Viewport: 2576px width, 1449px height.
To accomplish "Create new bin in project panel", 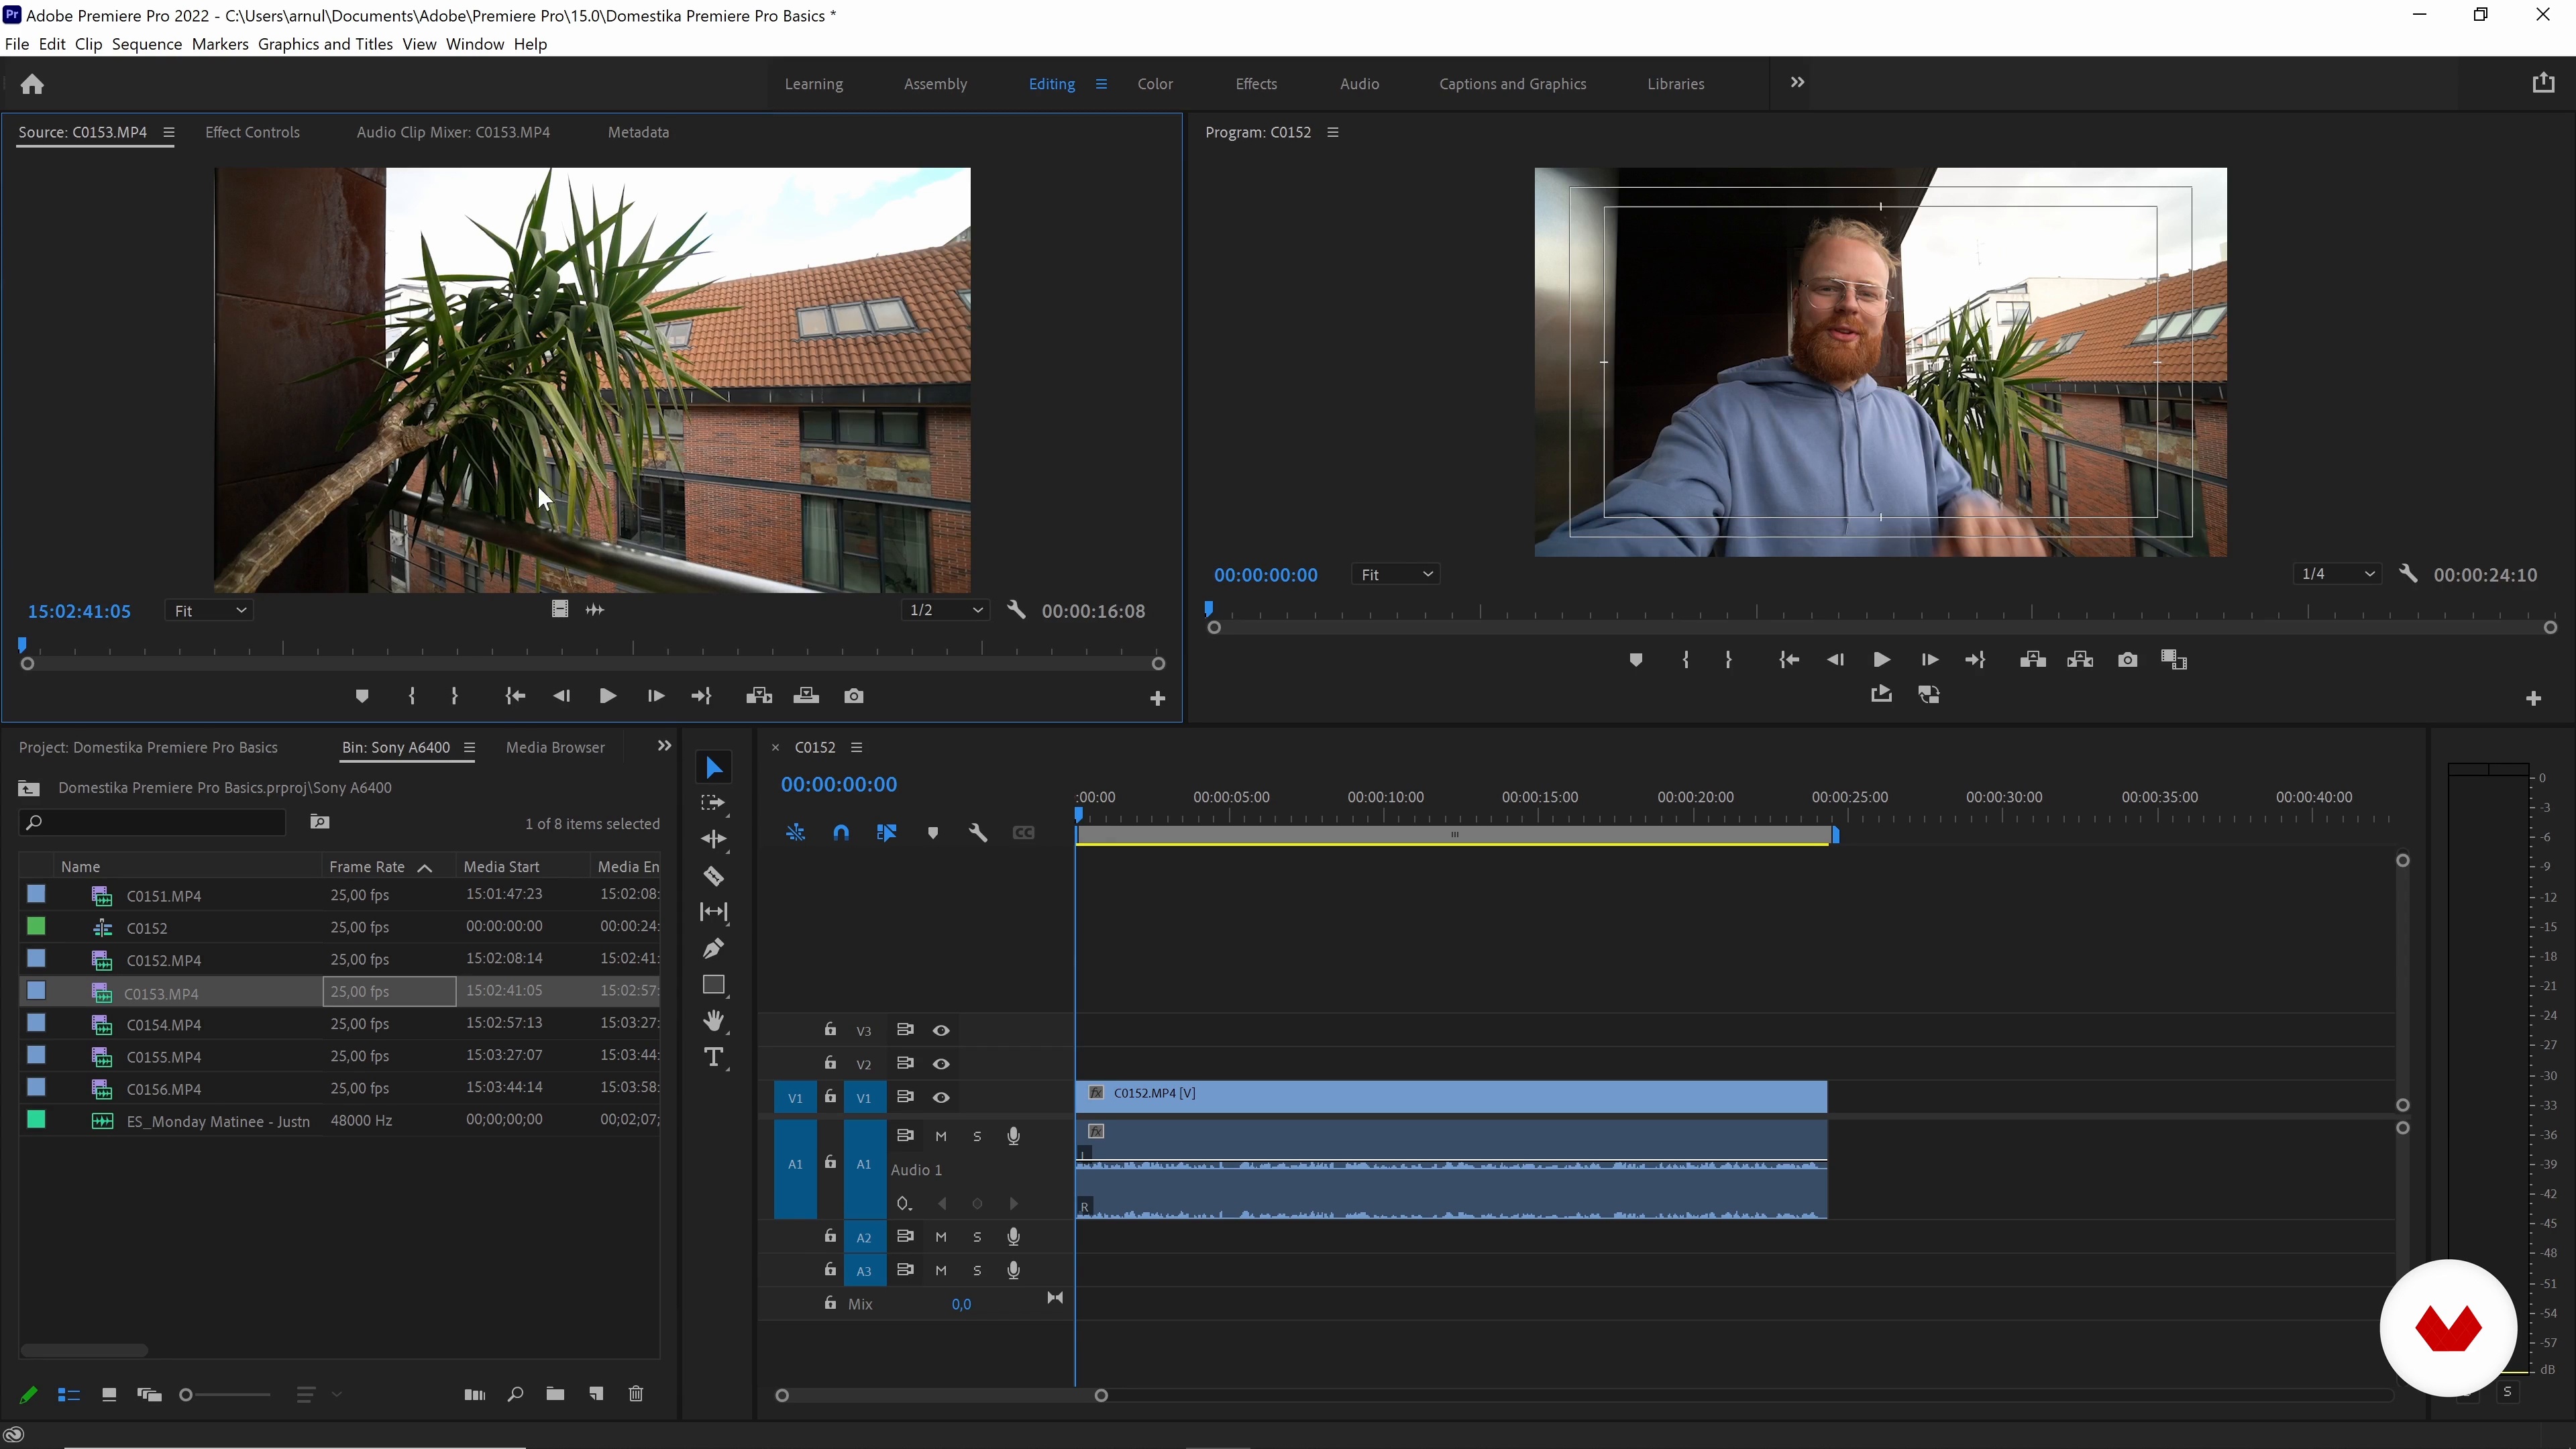I will point(555,1394).
